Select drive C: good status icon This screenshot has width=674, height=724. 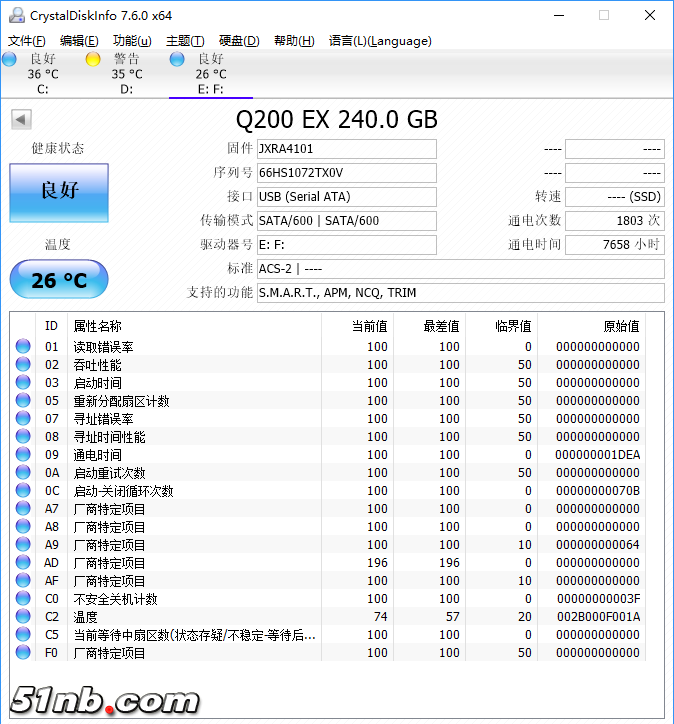[9, 60]
